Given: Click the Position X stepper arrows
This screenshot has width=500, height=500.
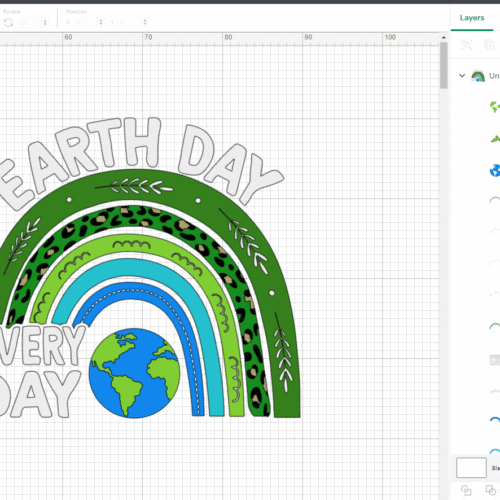Looking at the screenshot, I should click(101, 22).
